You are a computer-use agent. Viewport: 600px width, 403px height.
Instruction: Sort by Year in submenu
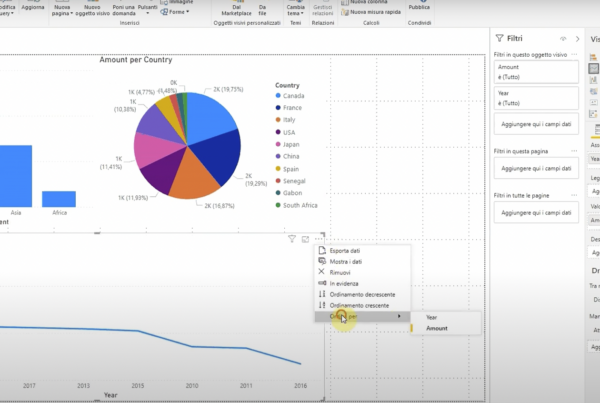pos(446,317)
